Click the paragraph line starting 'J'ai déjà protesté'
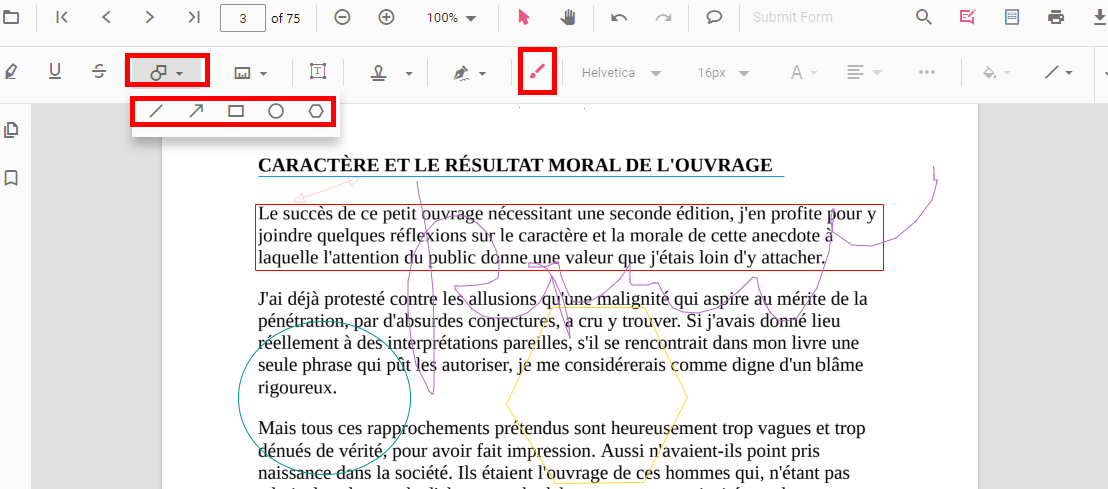This screenshot has height=489, width=1108. pyautogui.click(x=563, y=300)
